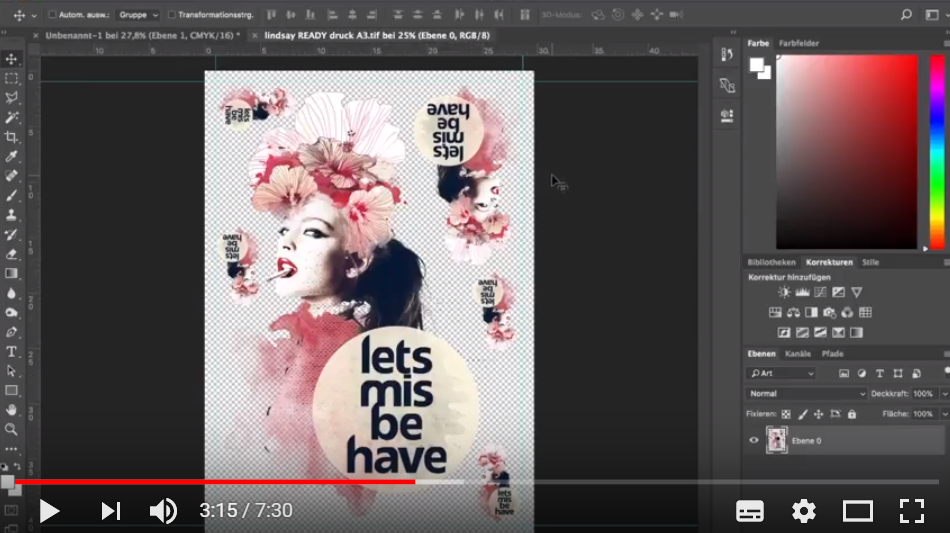Select the Dodge tool

pos(12,313)
